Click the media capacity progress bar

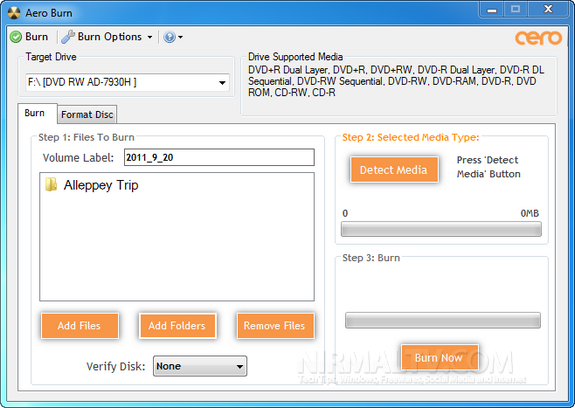[441, 229]
